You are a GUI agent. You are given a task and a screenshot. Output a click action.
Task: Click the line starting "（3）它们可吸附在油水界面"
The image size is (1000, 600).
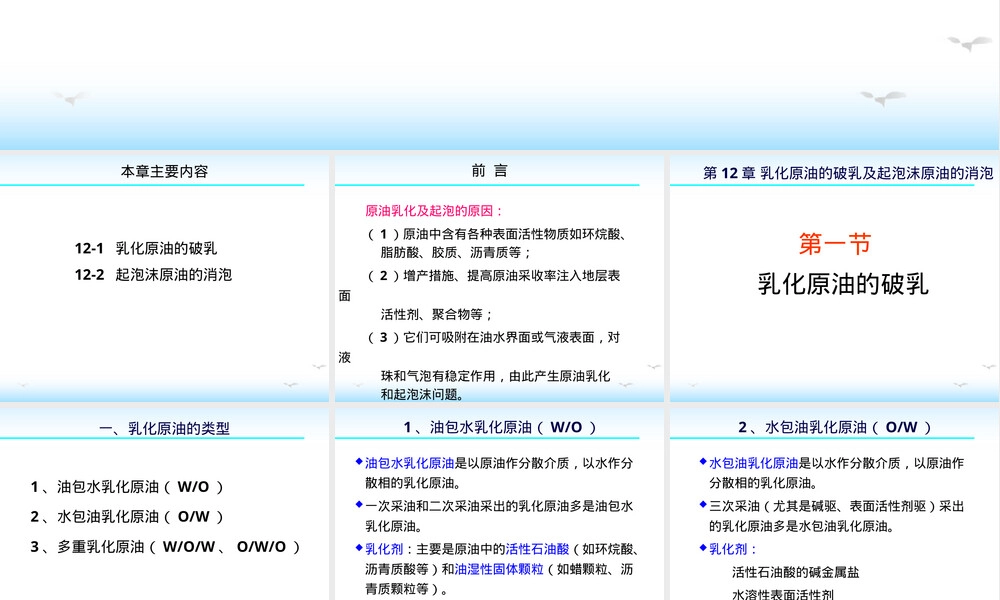coord(494,337)
